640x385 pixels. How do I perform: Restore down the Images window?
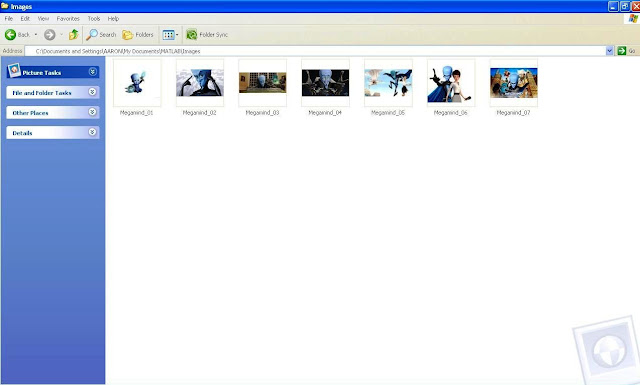[x=625, y=6]
